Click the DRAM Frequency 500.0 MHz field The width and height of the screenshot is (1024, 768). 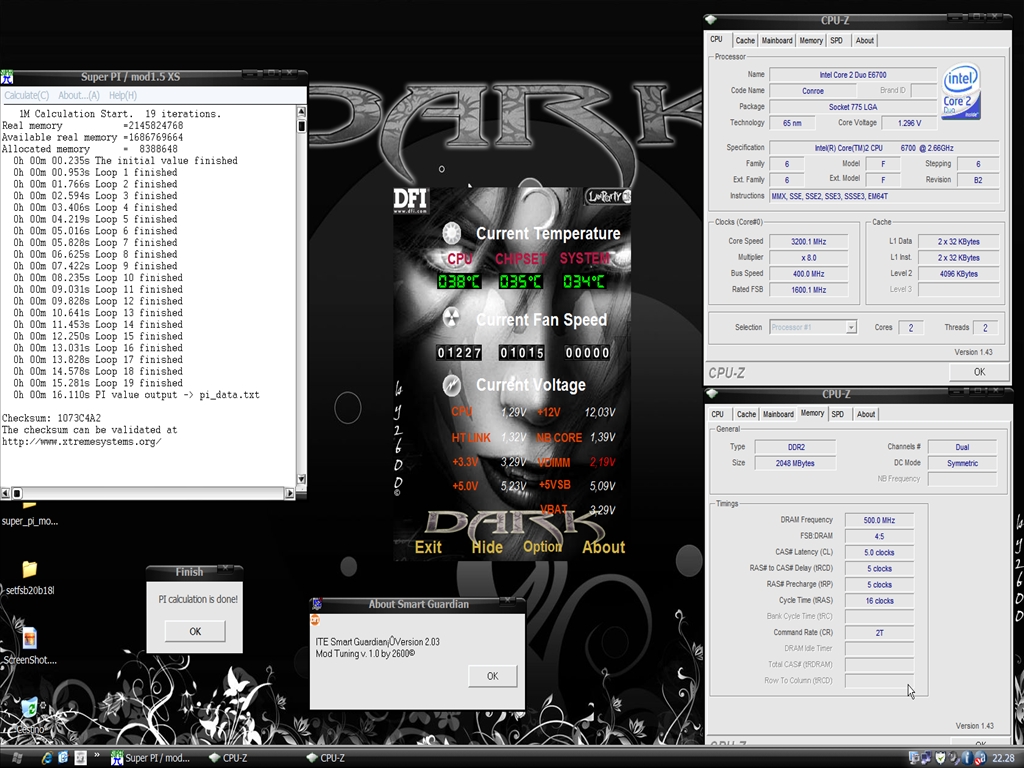[x=879, y=520]
